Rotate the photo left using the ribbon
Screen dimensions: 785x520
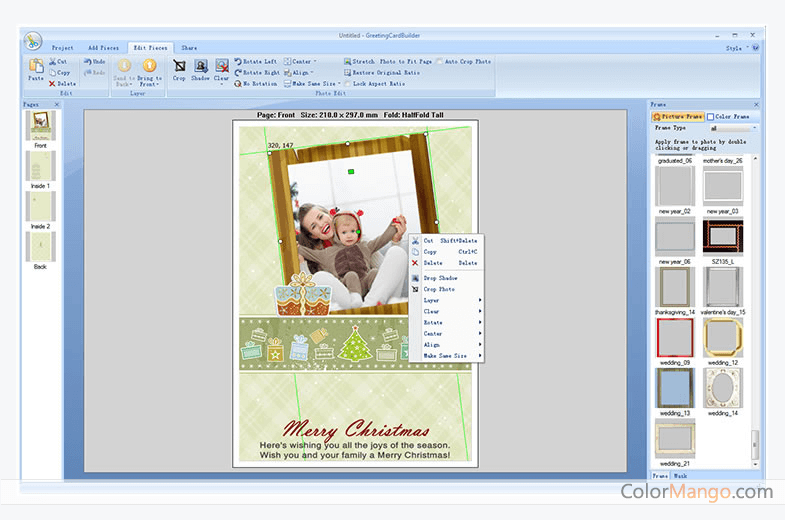pyautogui.click(x=258, y=61)
